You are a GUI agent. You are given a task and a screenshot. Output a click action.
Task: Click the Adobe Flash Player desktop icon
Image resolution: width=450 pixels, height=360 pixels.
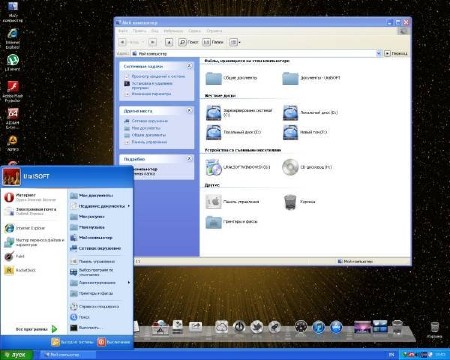(13, 91)
